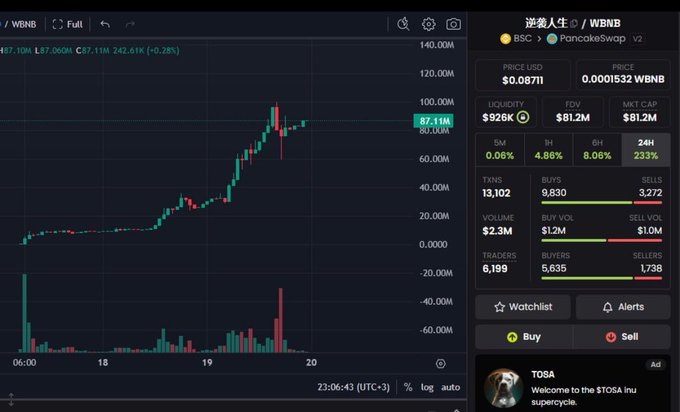Toggle auto scale on chart
680x412 pixels.
point(451,387)
